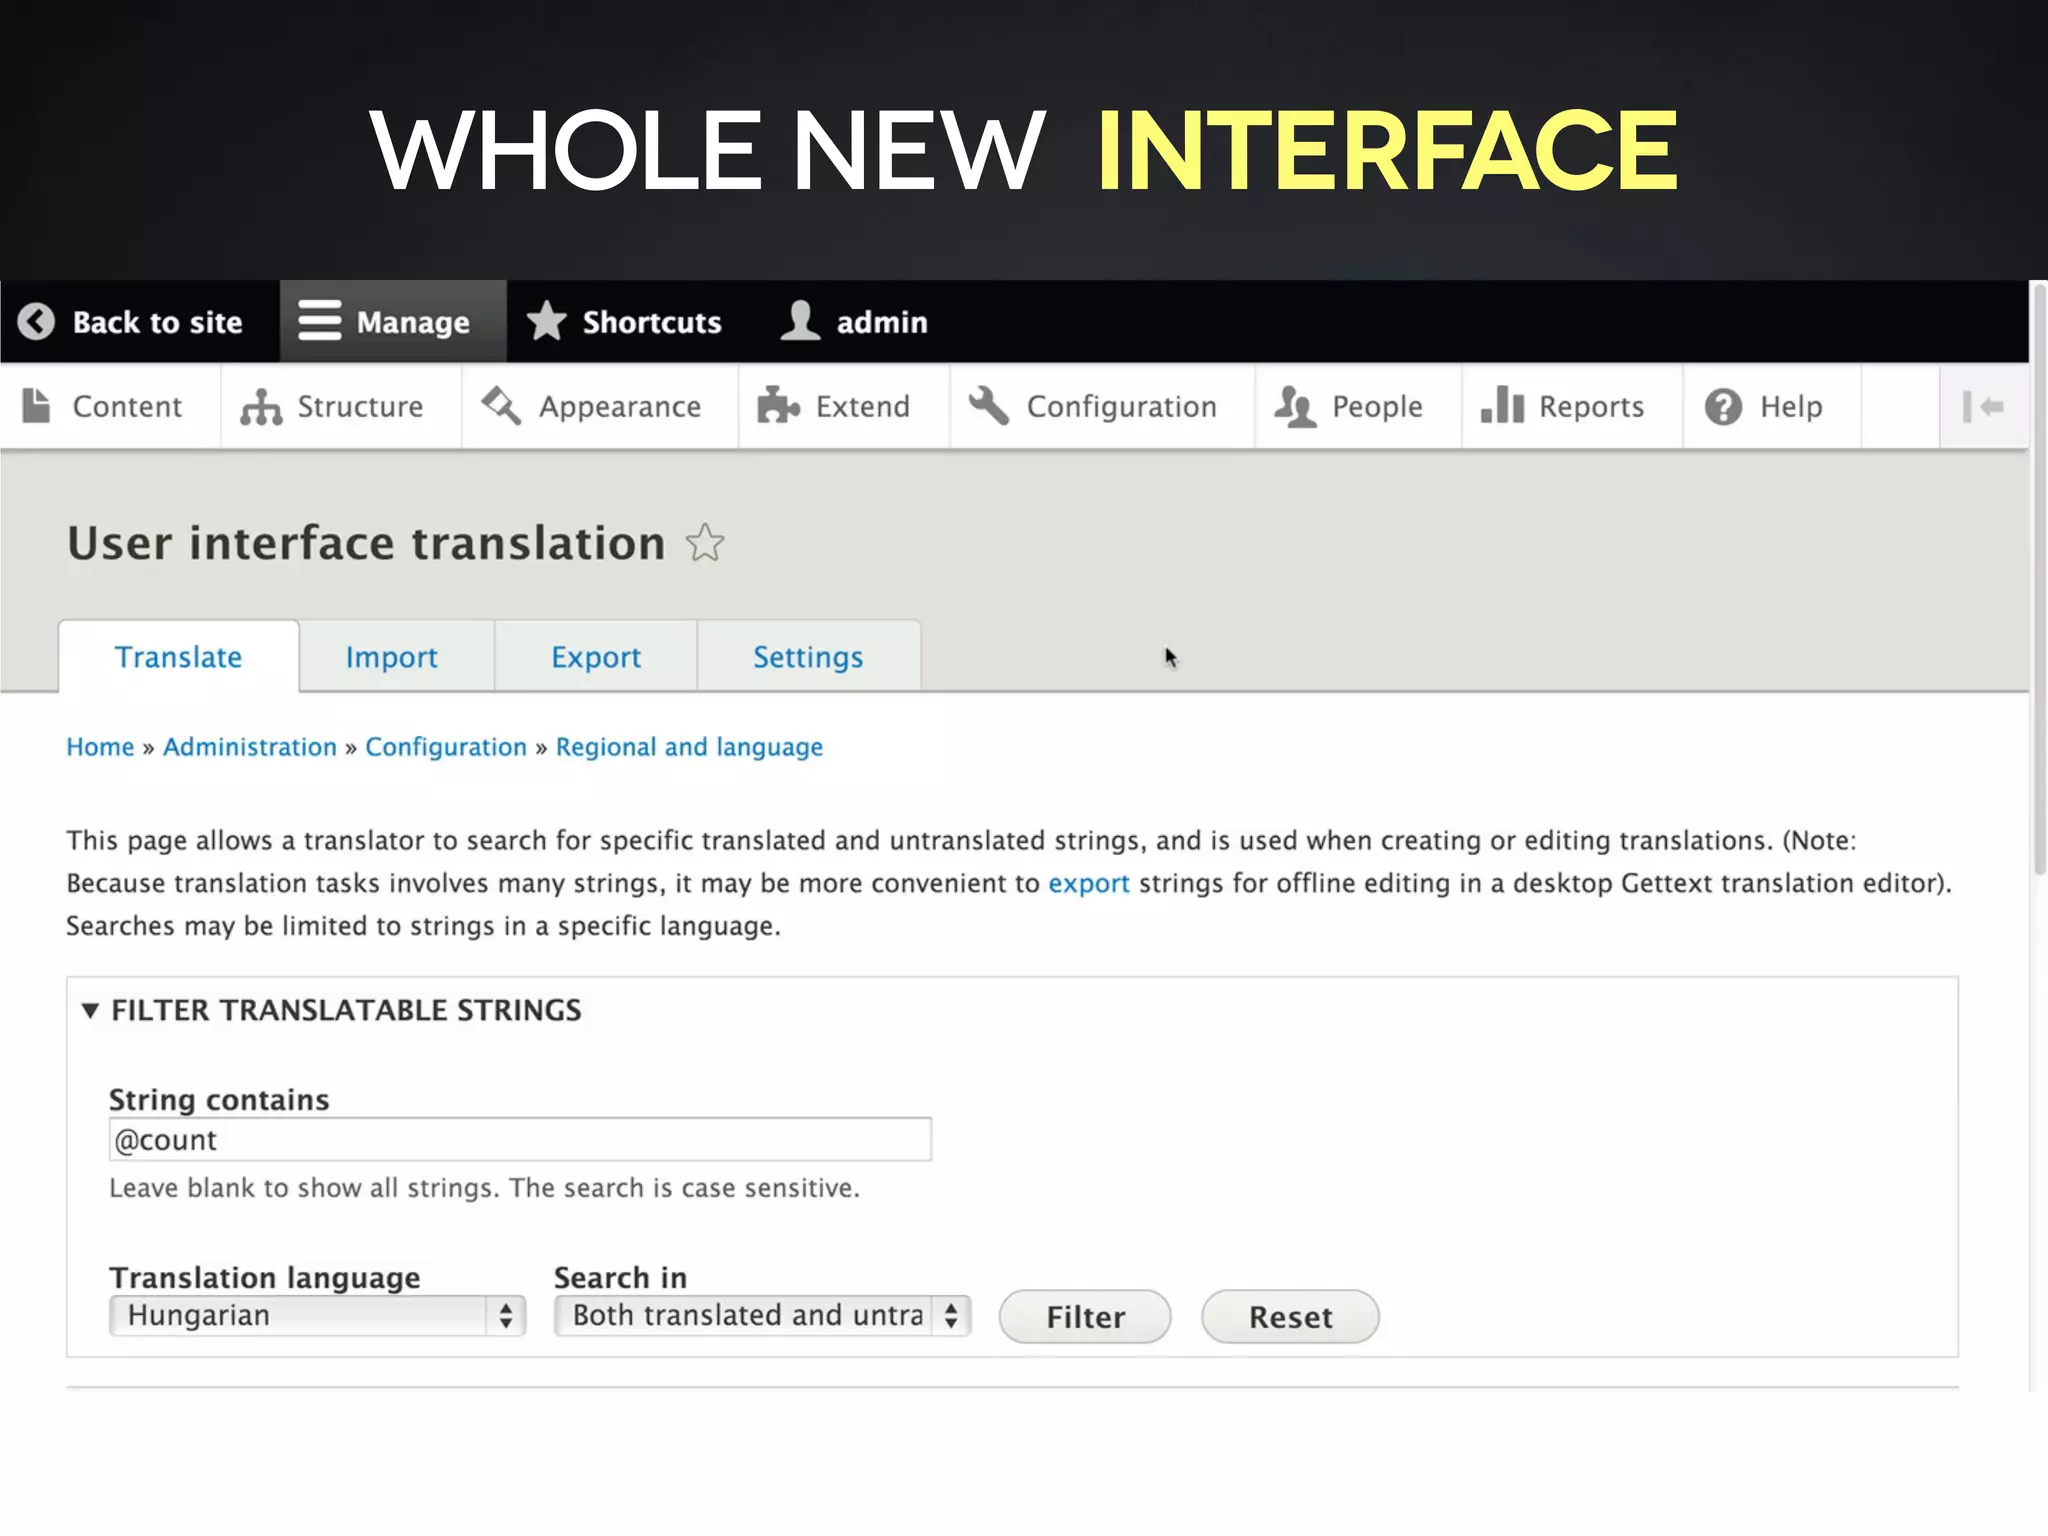Viewport: 2048px width, 1536px height.
Task: Open the Reports menu label
Action: tap(1591, 407)
